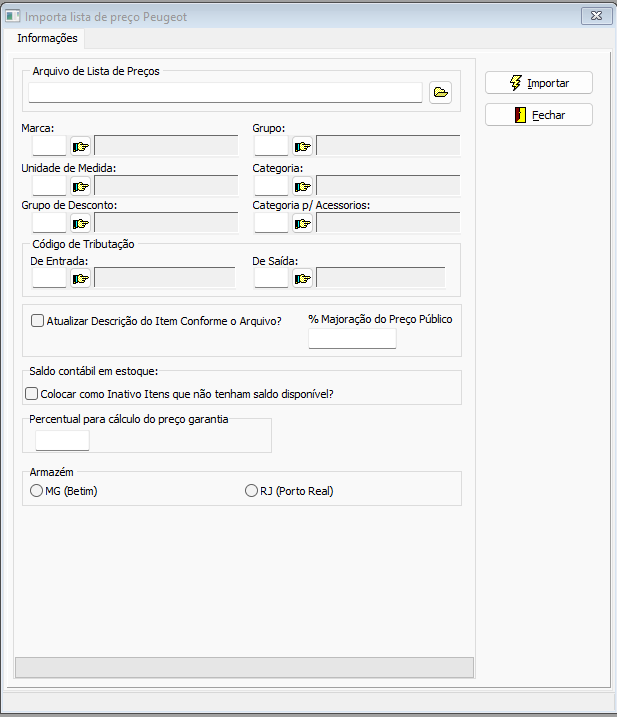Click the Marca code input field
Viewport: 617px width, 717px height.
49,146
